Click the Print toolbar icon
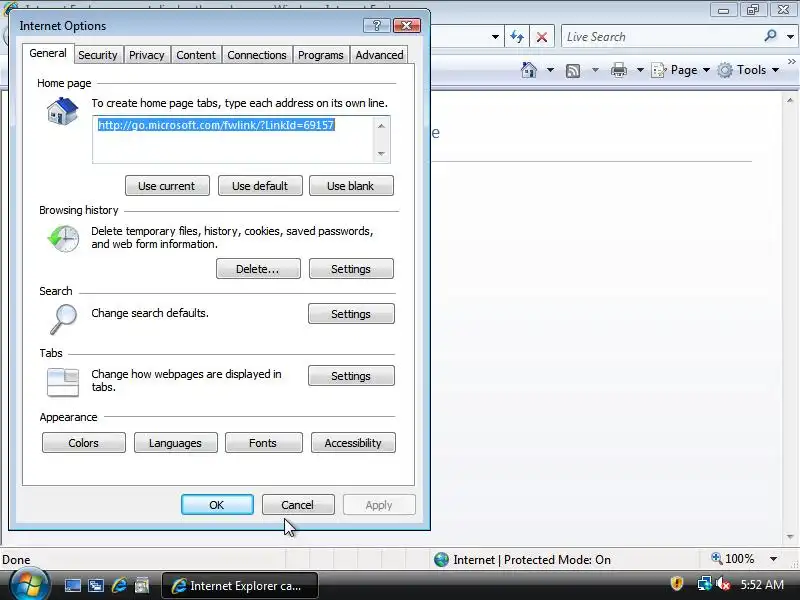The width and height of the screenshot is (800, 600). coord(618,70)
